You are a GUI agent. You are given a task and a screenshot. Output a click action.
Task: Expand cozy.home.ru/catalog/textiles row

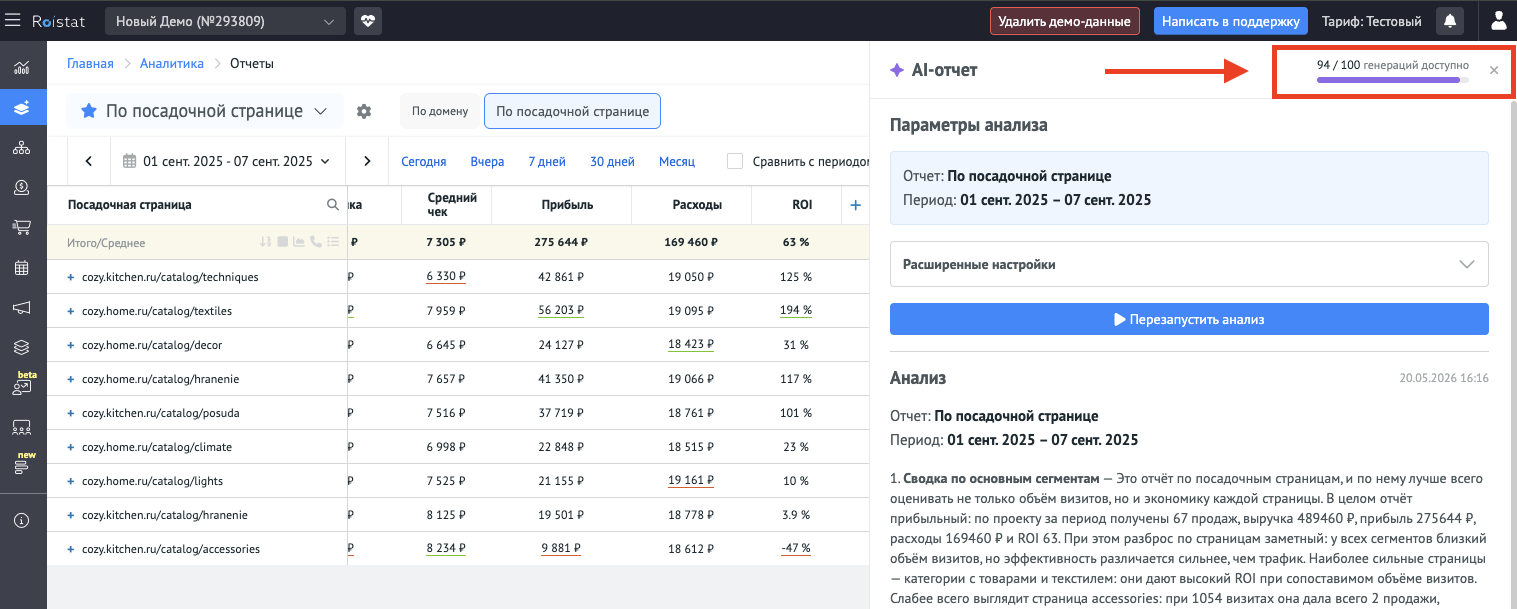click(71, 311)
